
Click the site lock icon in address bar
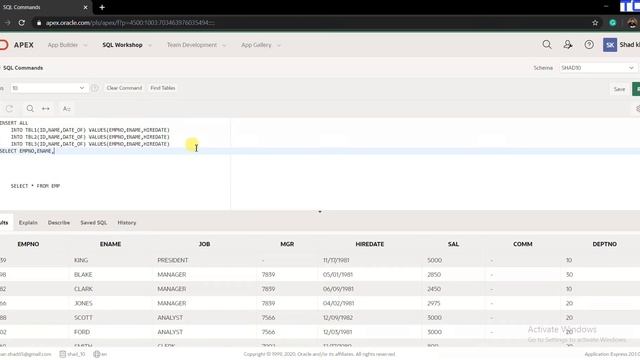[39, 23]
